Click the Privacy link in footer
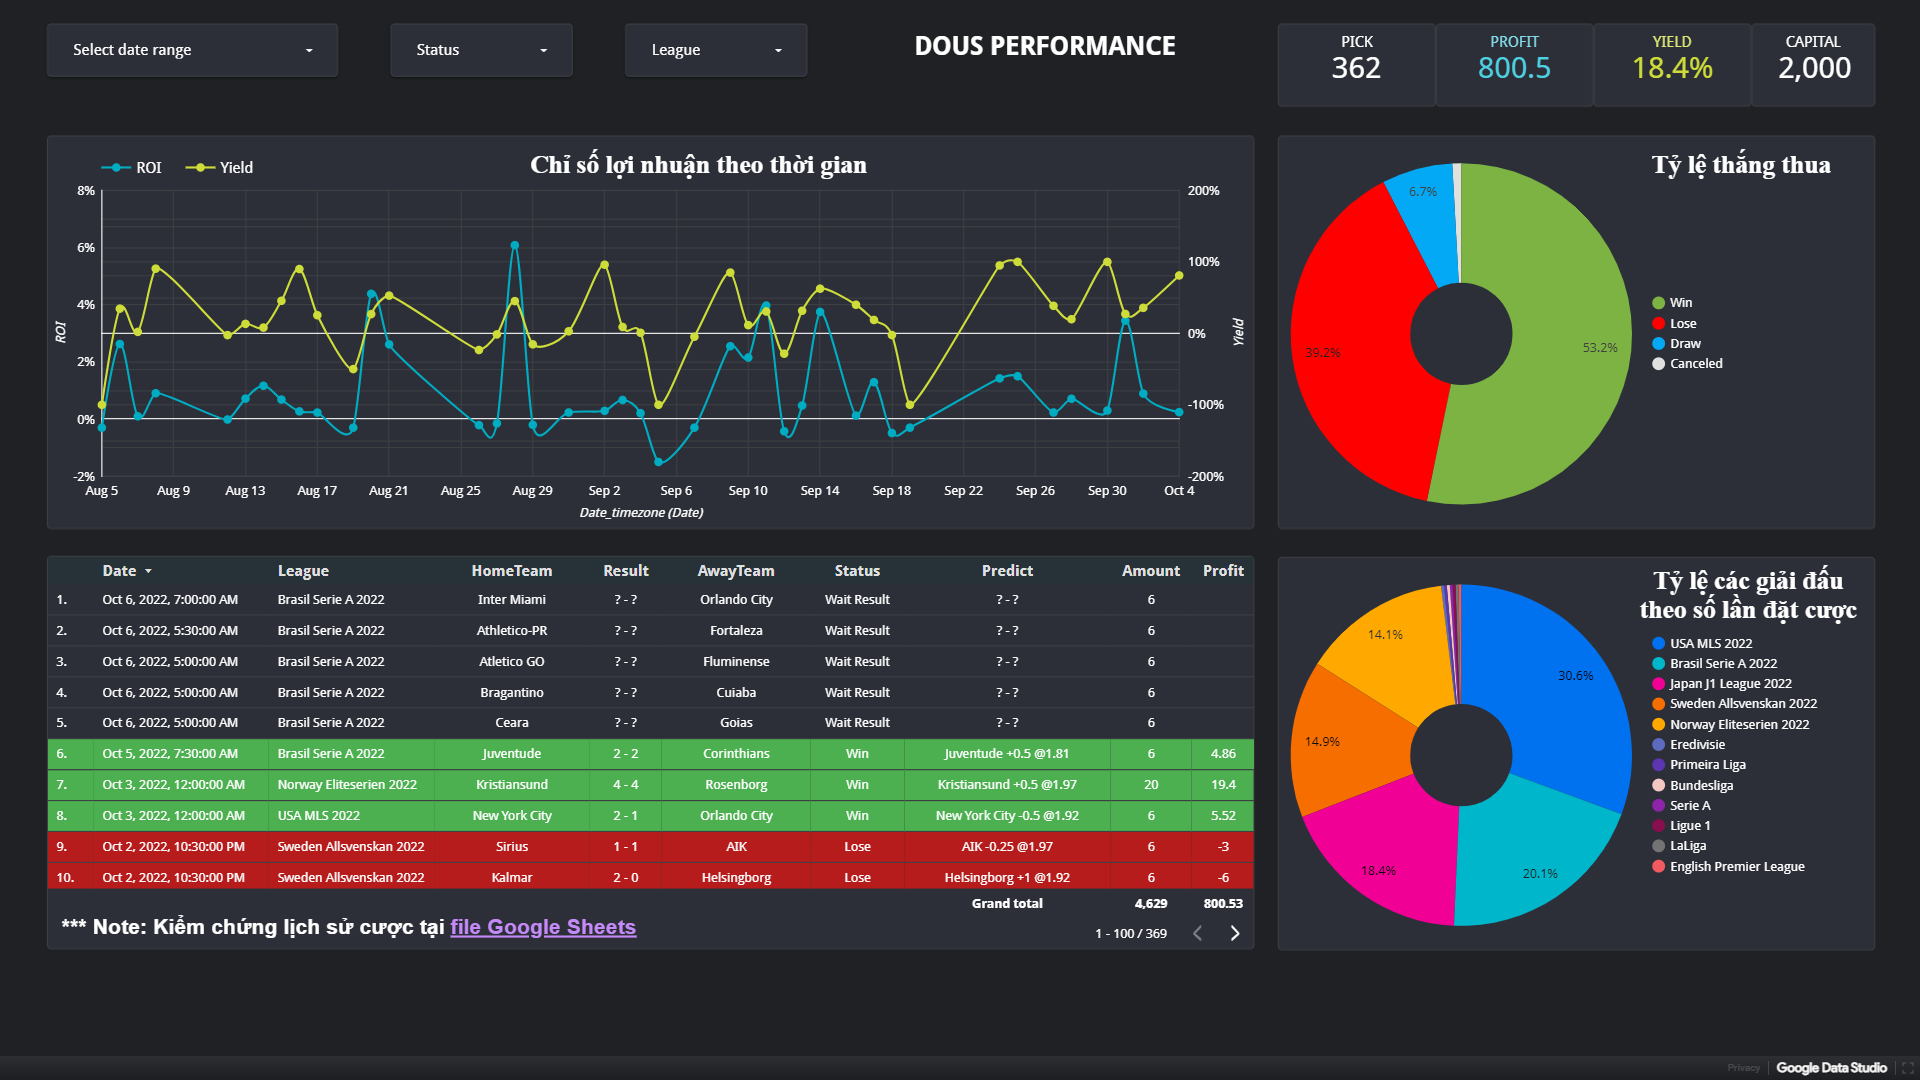Viewport: 1920px width, 1080px height. click(1743, 1068)
